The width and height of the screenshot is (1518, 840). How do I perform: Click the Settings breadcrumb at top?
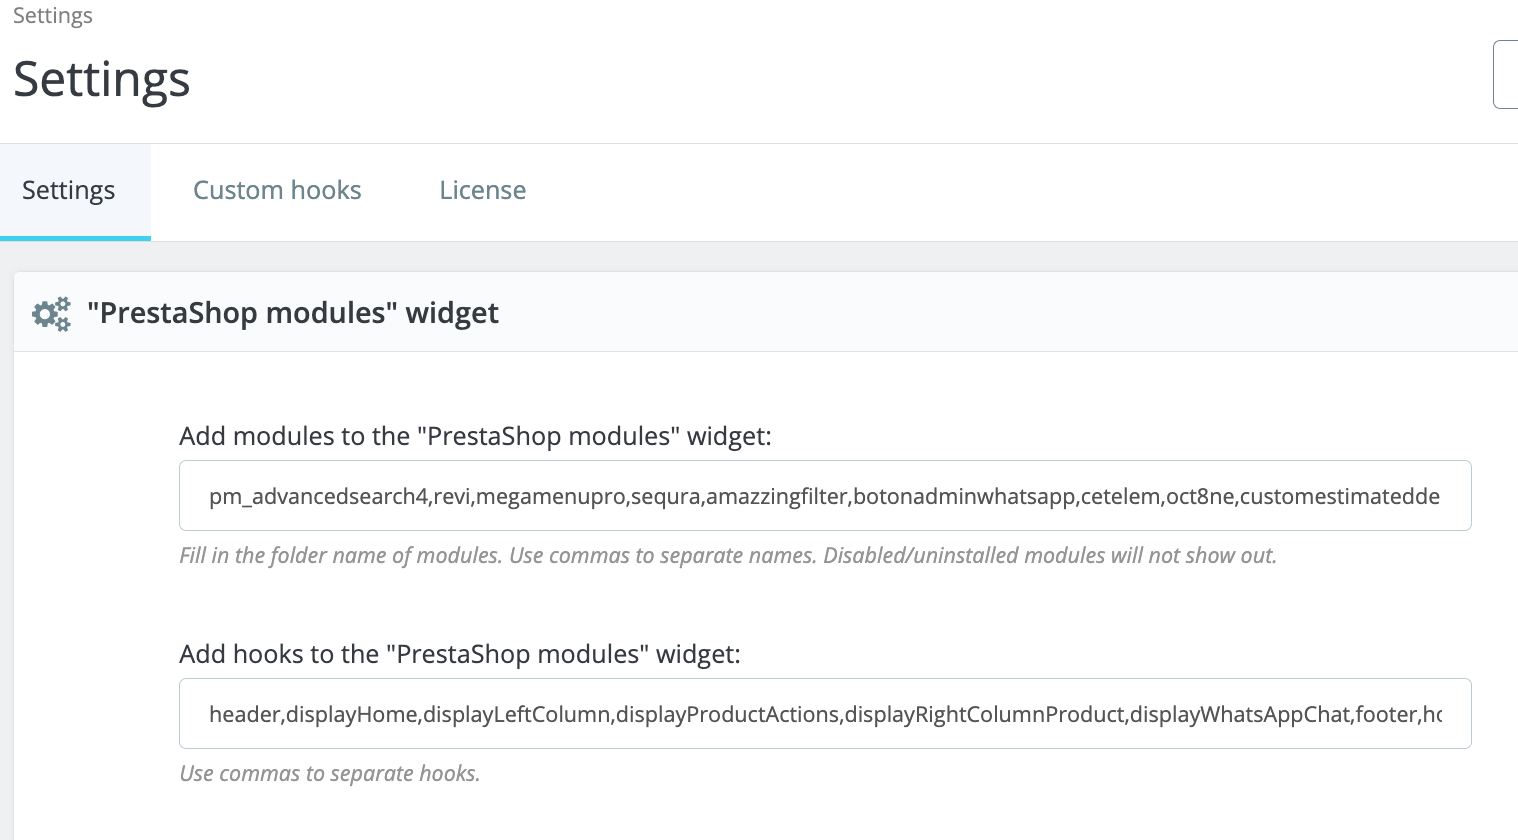click(53, 15)
